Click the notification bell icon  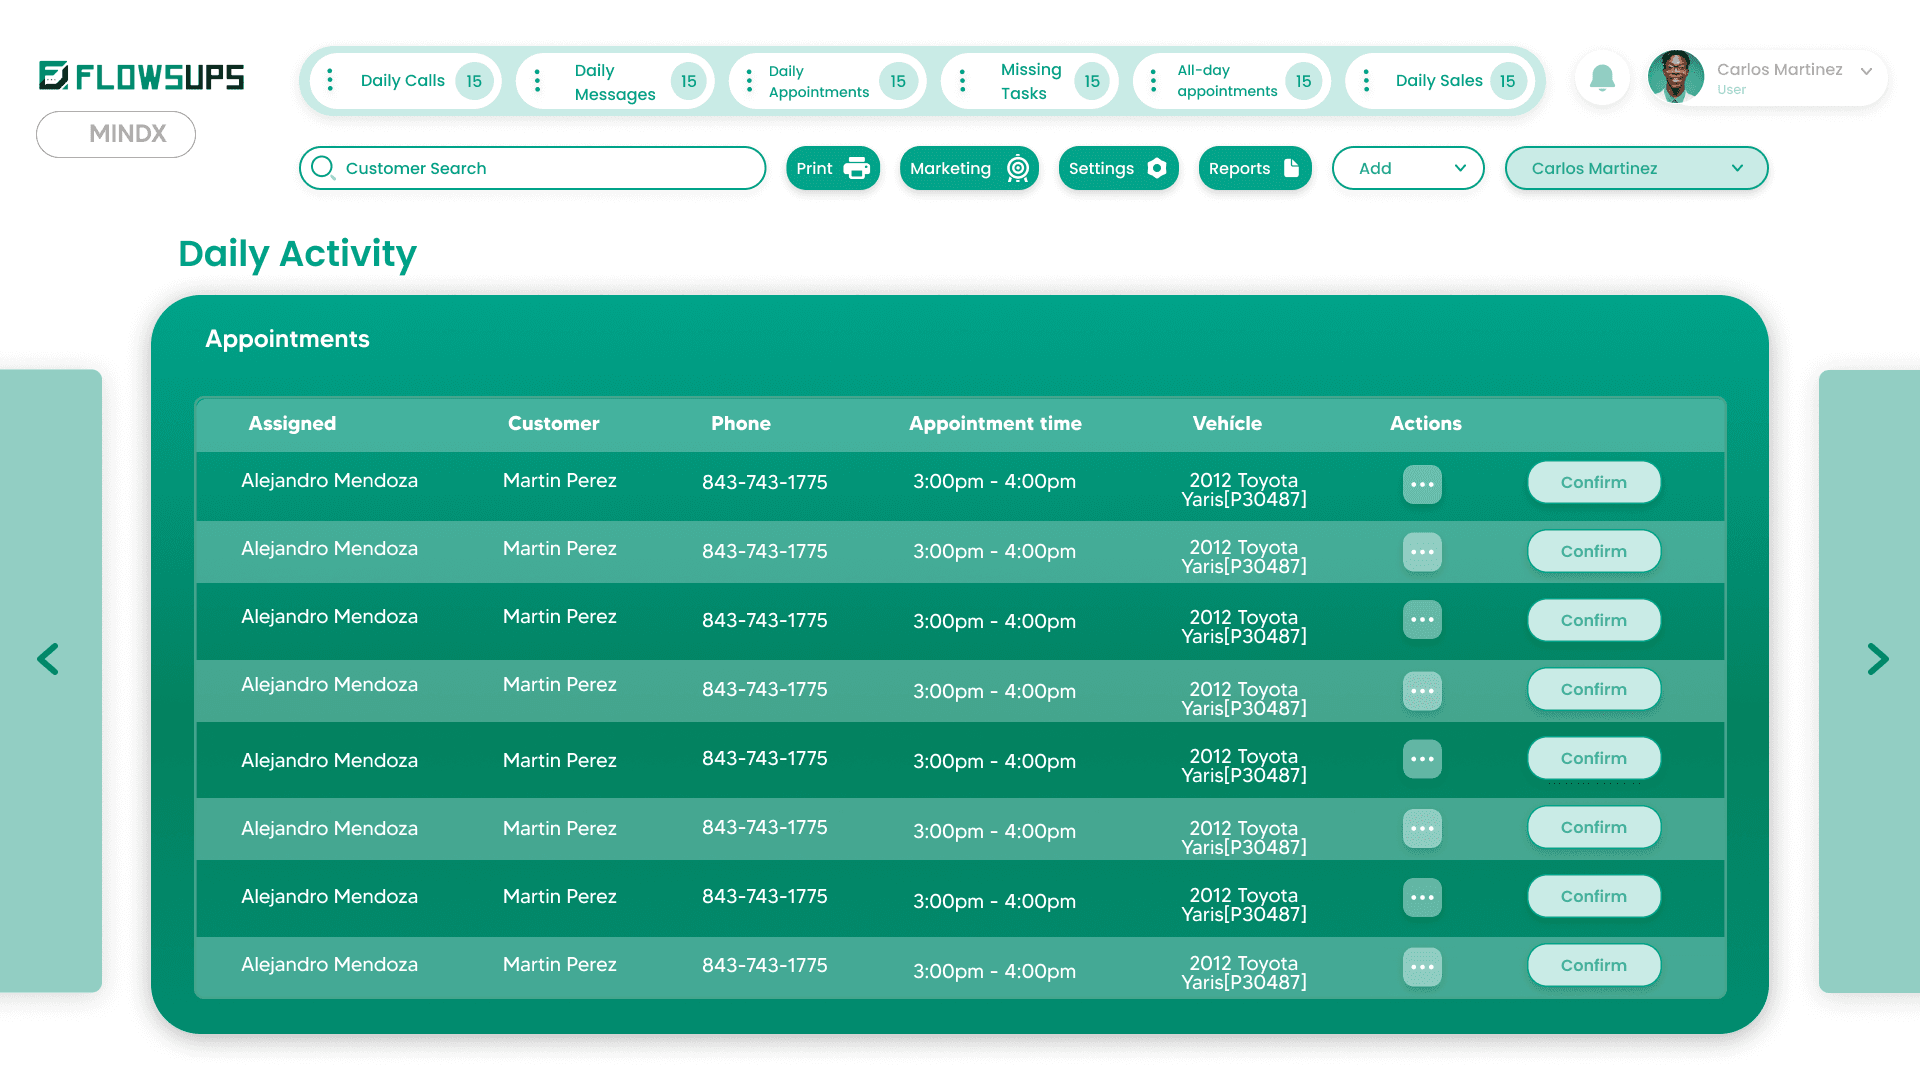pos(1602,78)
